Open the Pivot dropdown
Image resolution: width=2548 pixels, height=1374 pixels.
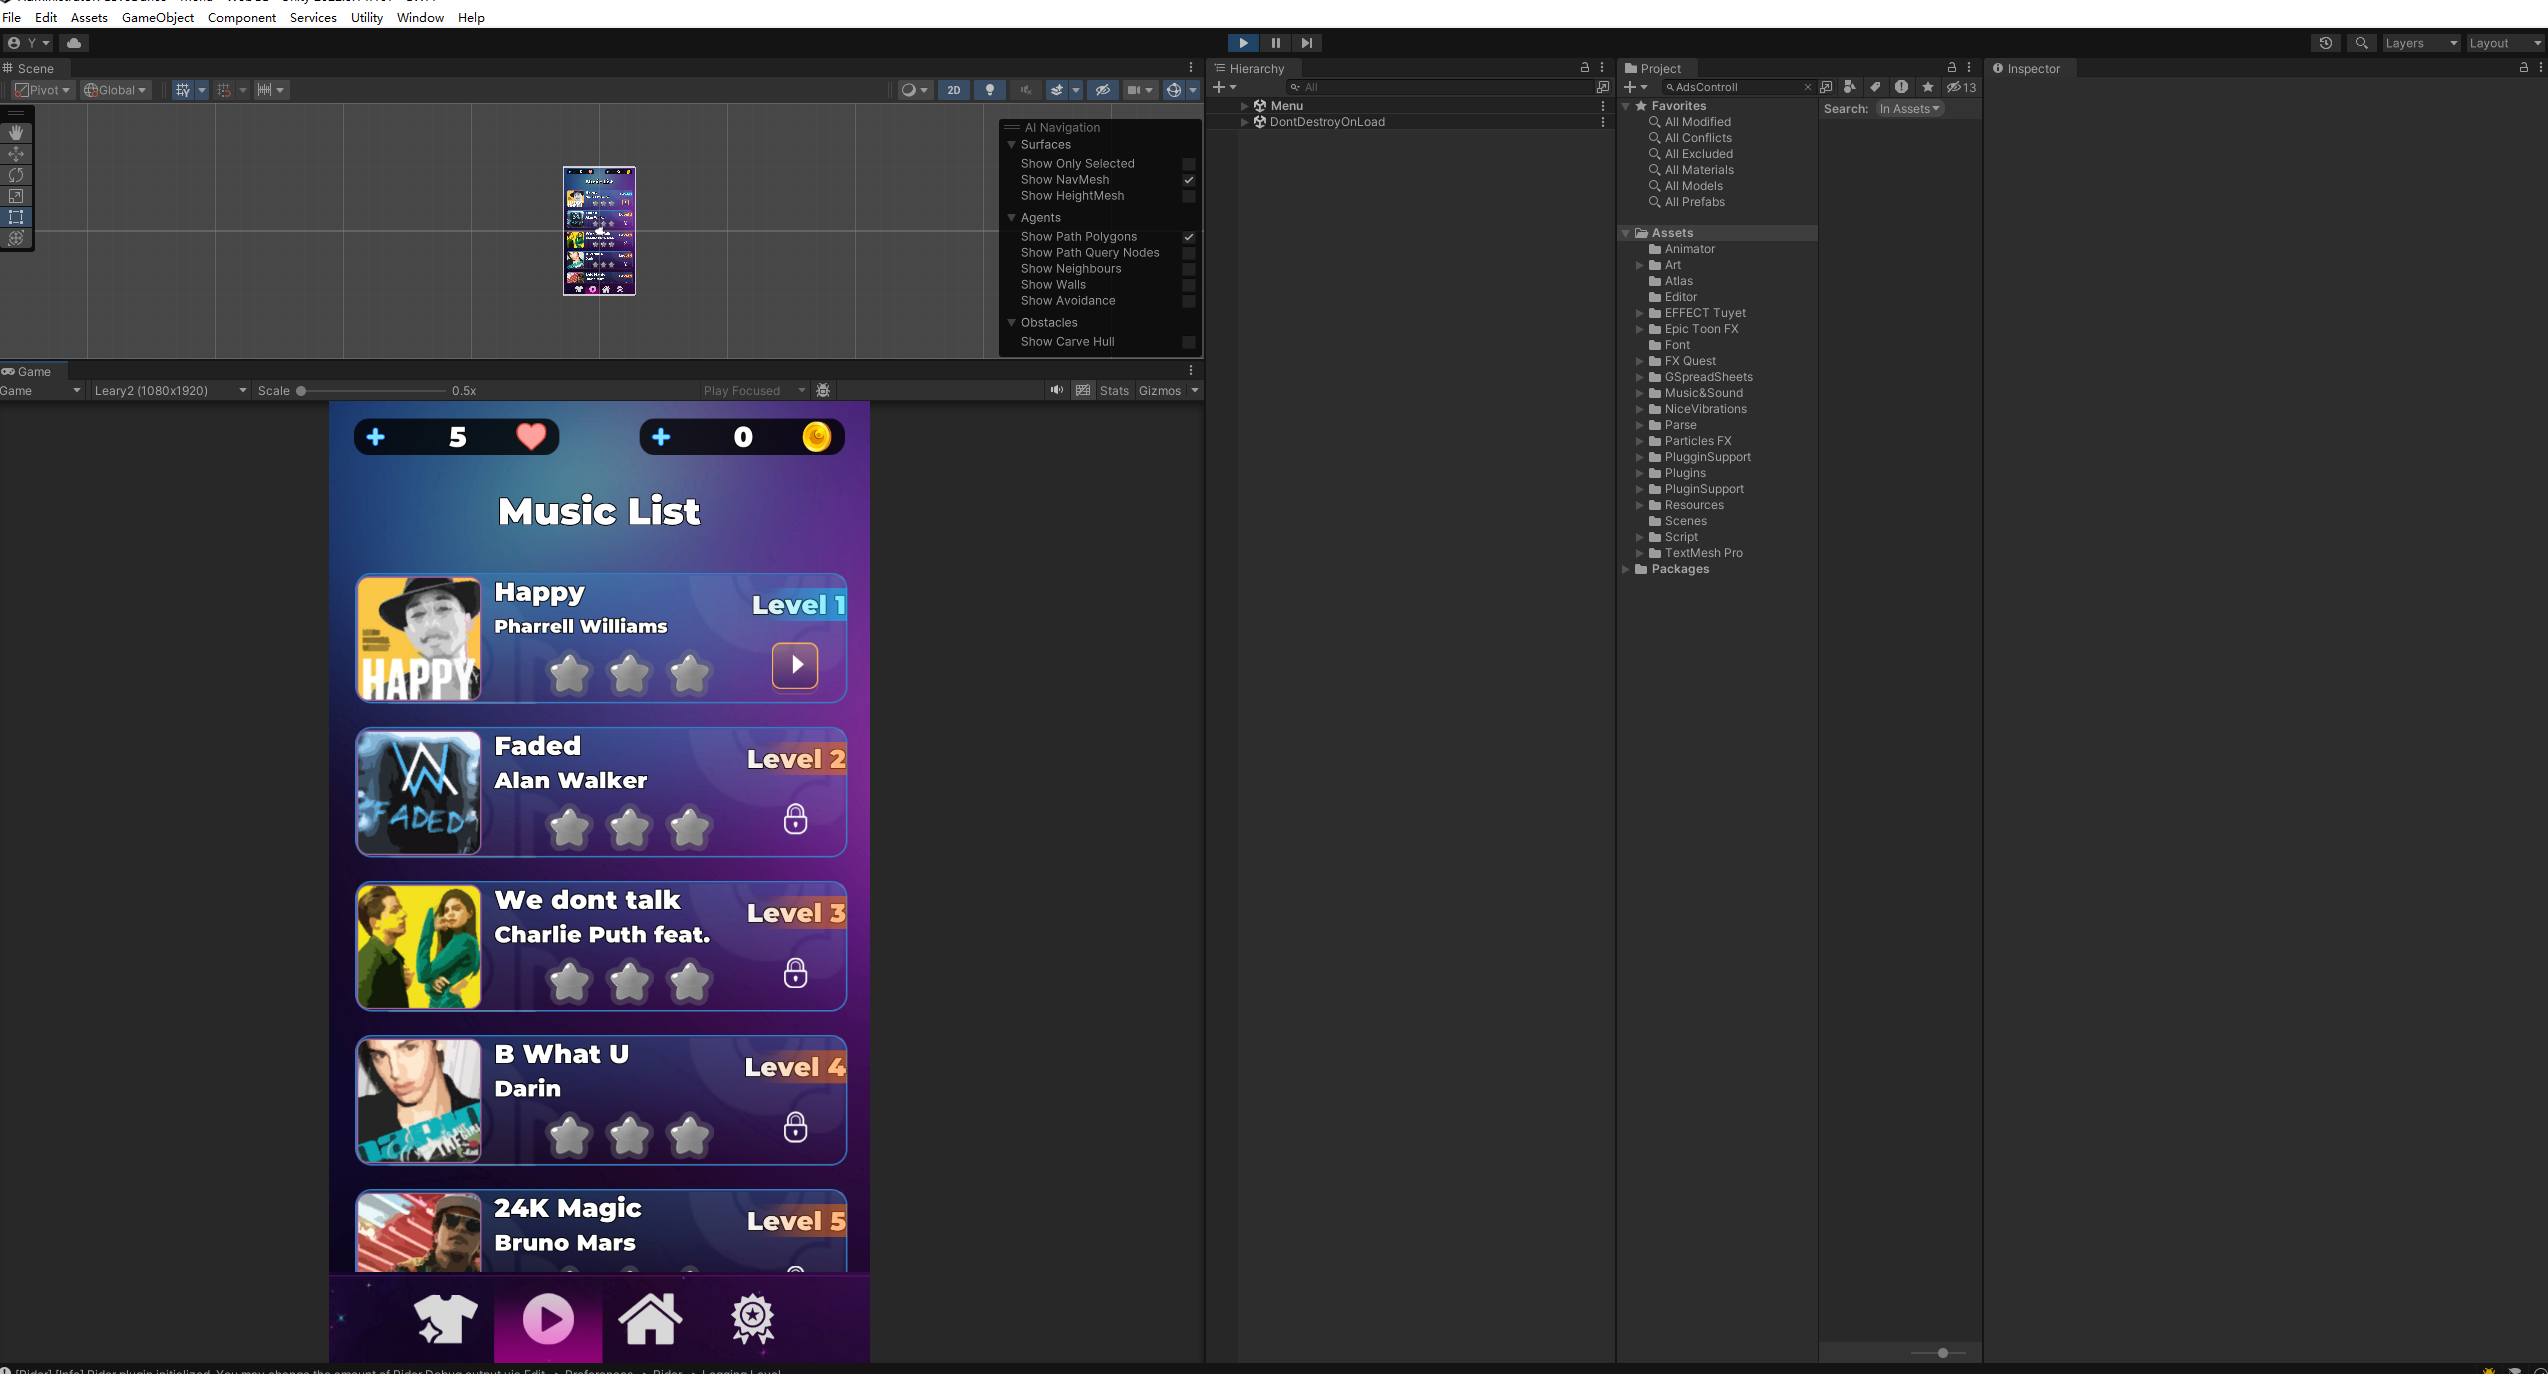click(43, 90)
